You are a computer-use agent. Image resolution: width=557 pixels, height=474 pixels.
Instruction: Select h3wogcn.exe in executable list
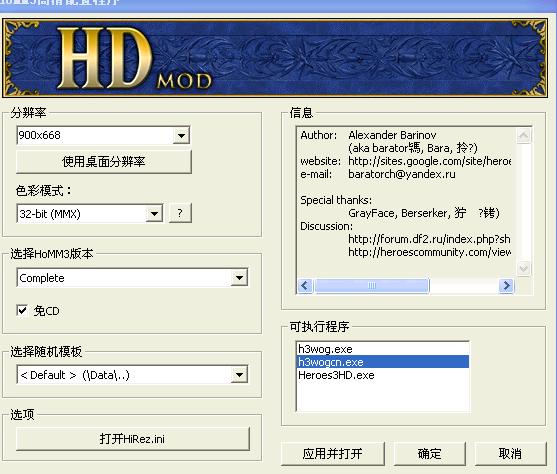tap(383, 362)
